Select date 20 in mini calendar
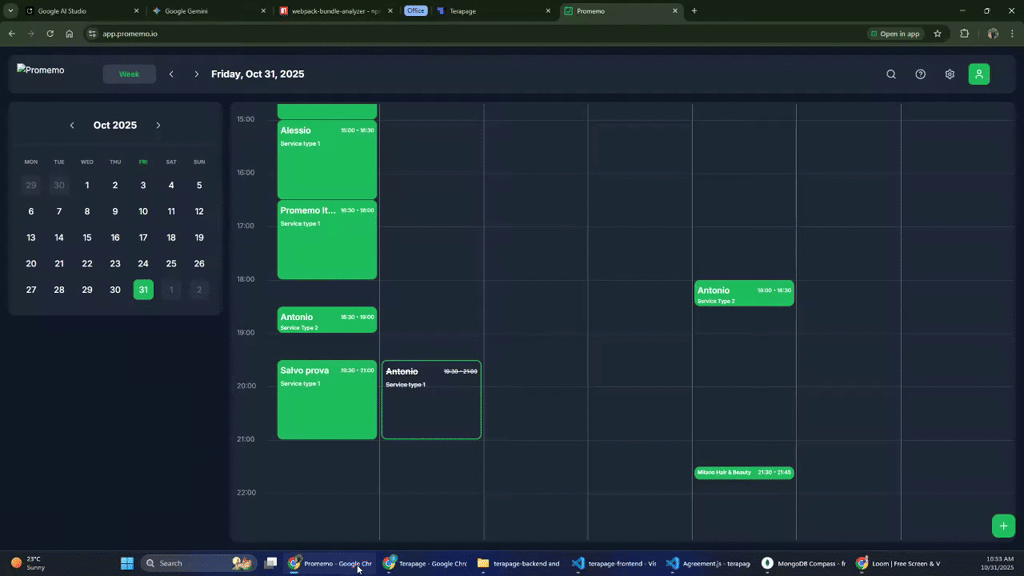Image resolution: width=1024 pixels, height=576 pixels. click(31, 264)
